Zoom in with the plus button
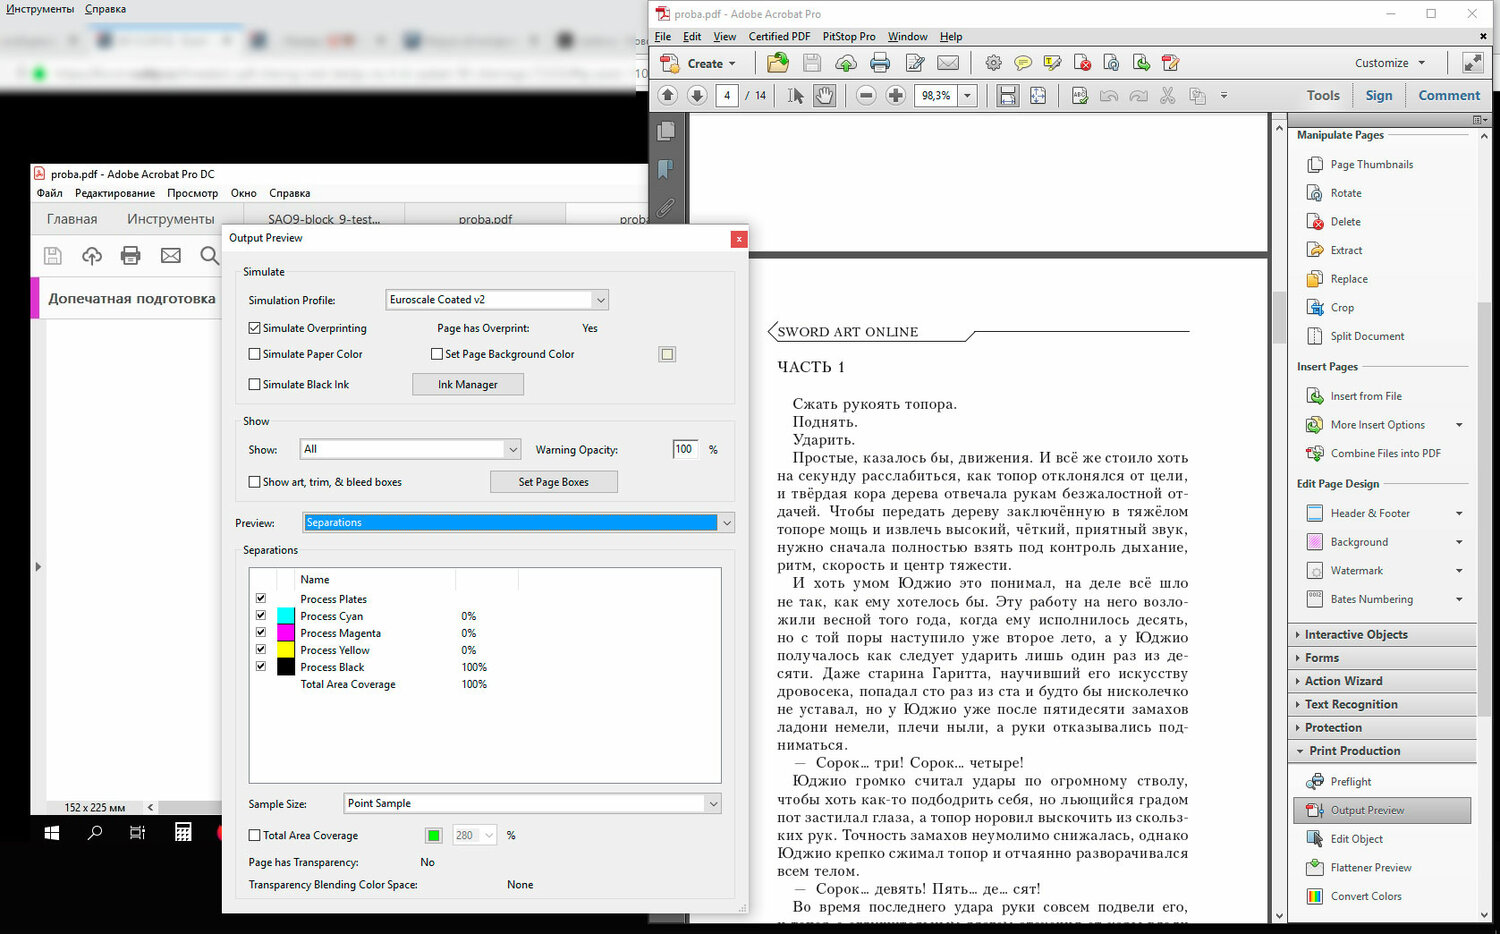The image size is (1500, 934). [x=896, y=95]
